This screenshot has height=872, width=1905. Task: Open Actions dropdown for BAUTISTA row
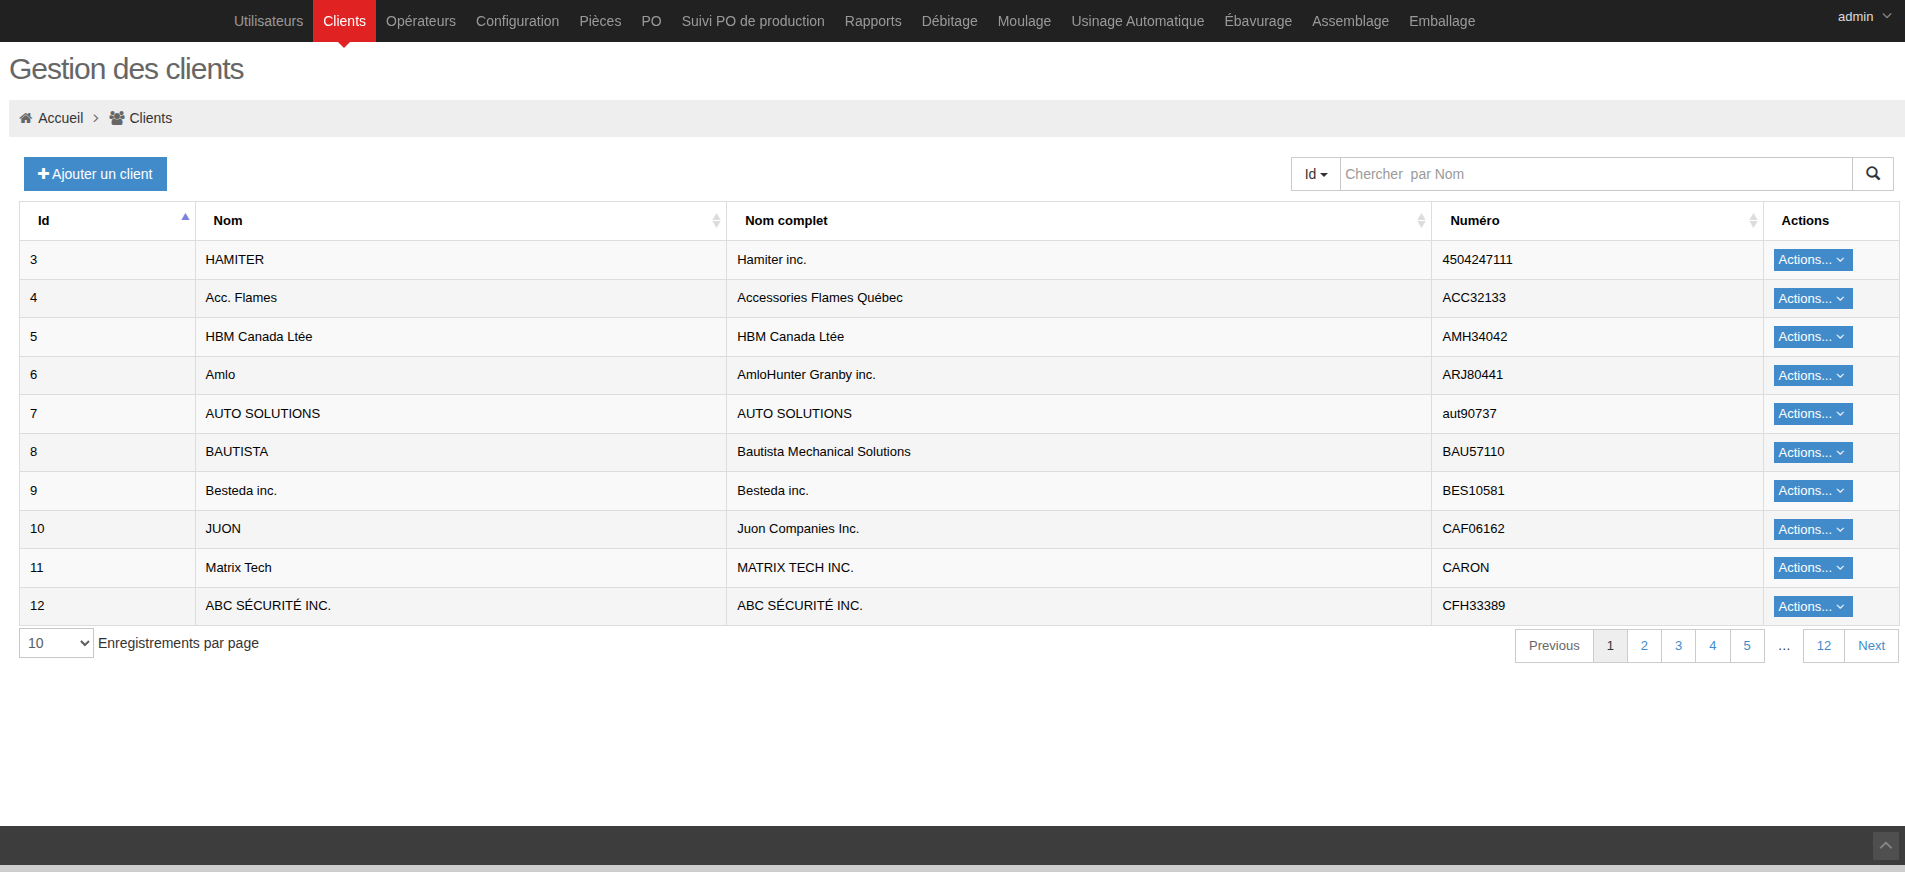[1812, 452]
